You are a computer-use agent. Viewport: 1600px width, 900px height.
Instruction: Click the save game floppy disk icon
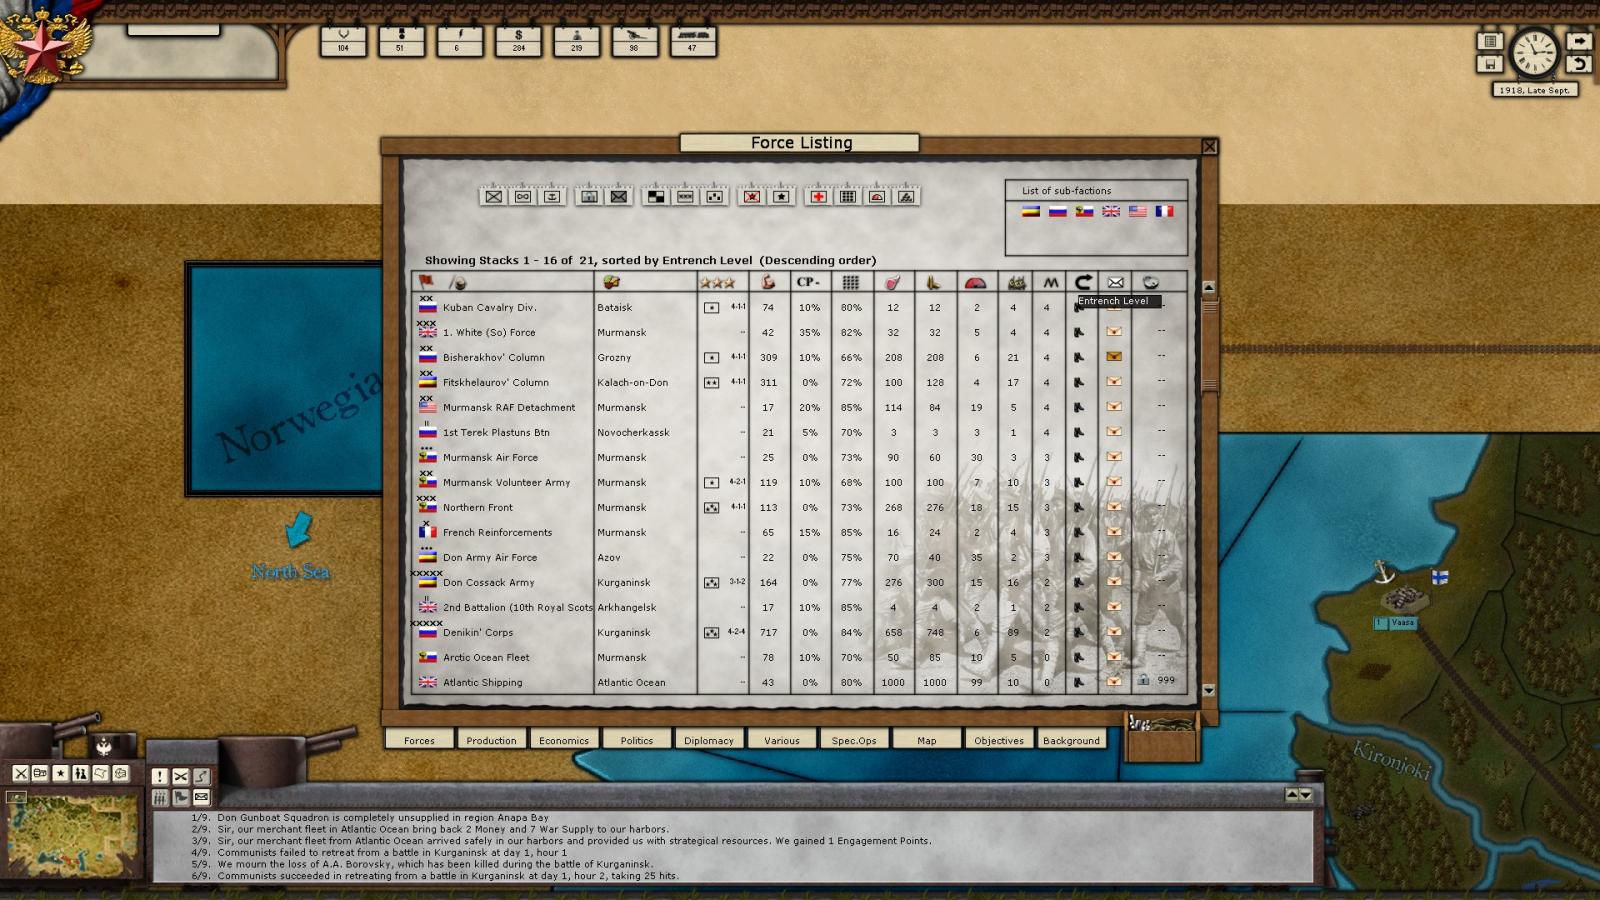tap(1489, 64)
